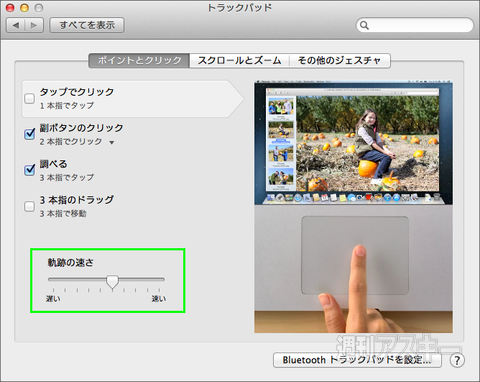Enable the タップでクリック checkbox
Image resolution: width=480 pixels, height=382 pixels.
pyautogui.click(x=29, y=98)
